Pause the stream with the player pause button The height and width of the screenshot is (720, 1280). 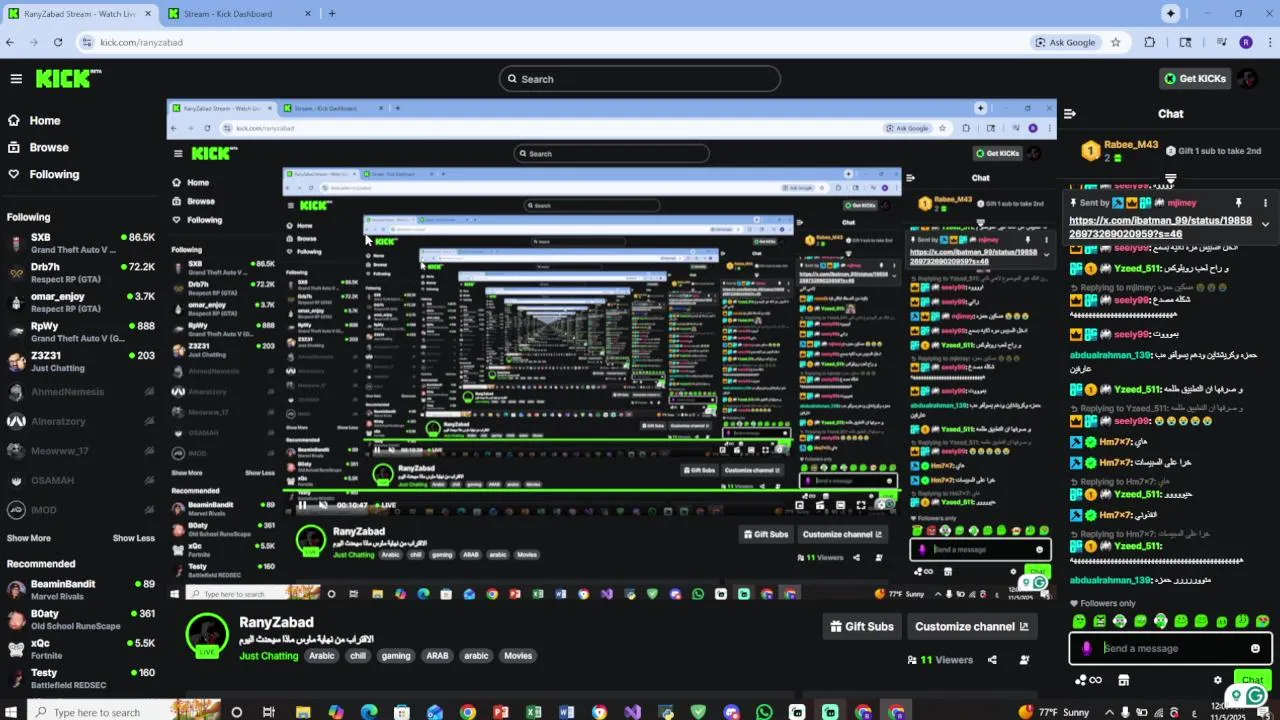coord(303,505)
